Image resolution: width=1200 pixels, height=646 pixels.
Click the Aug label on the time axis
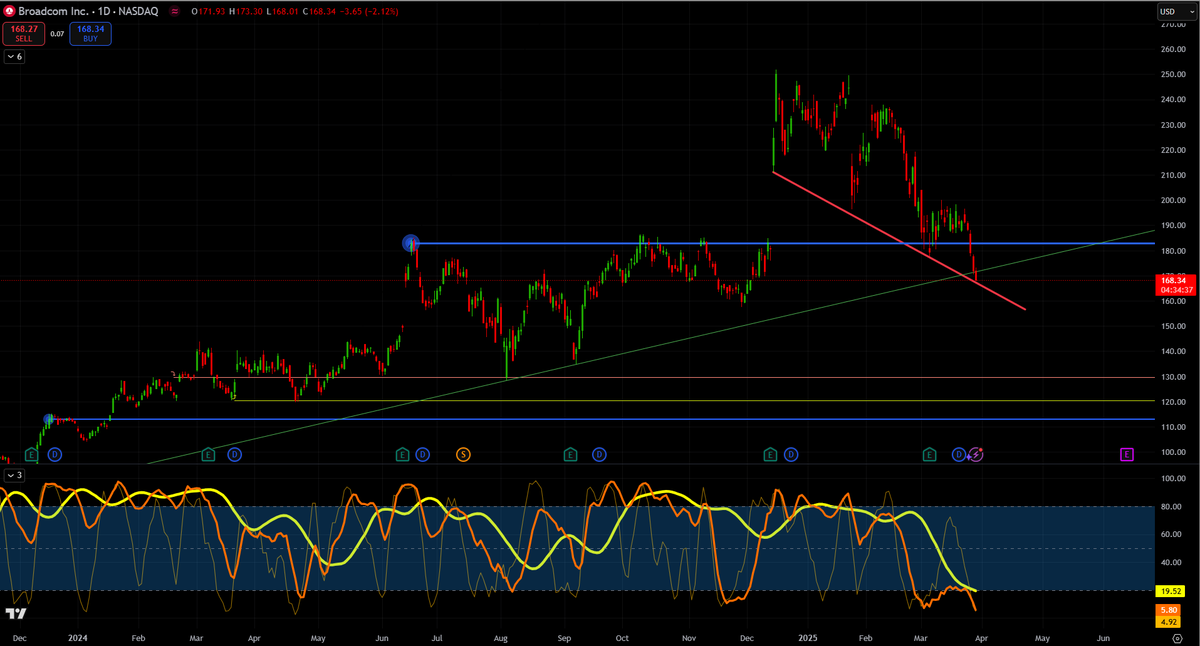click(501, 636)
